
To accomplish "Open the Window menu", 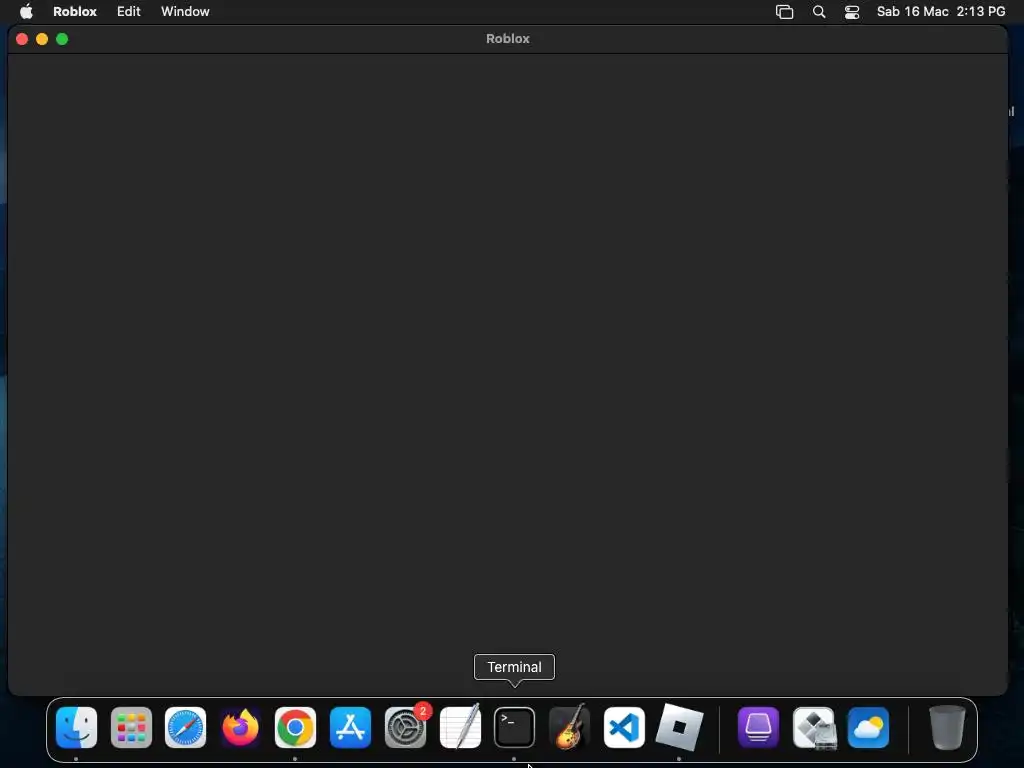I will tap(185, 12).
